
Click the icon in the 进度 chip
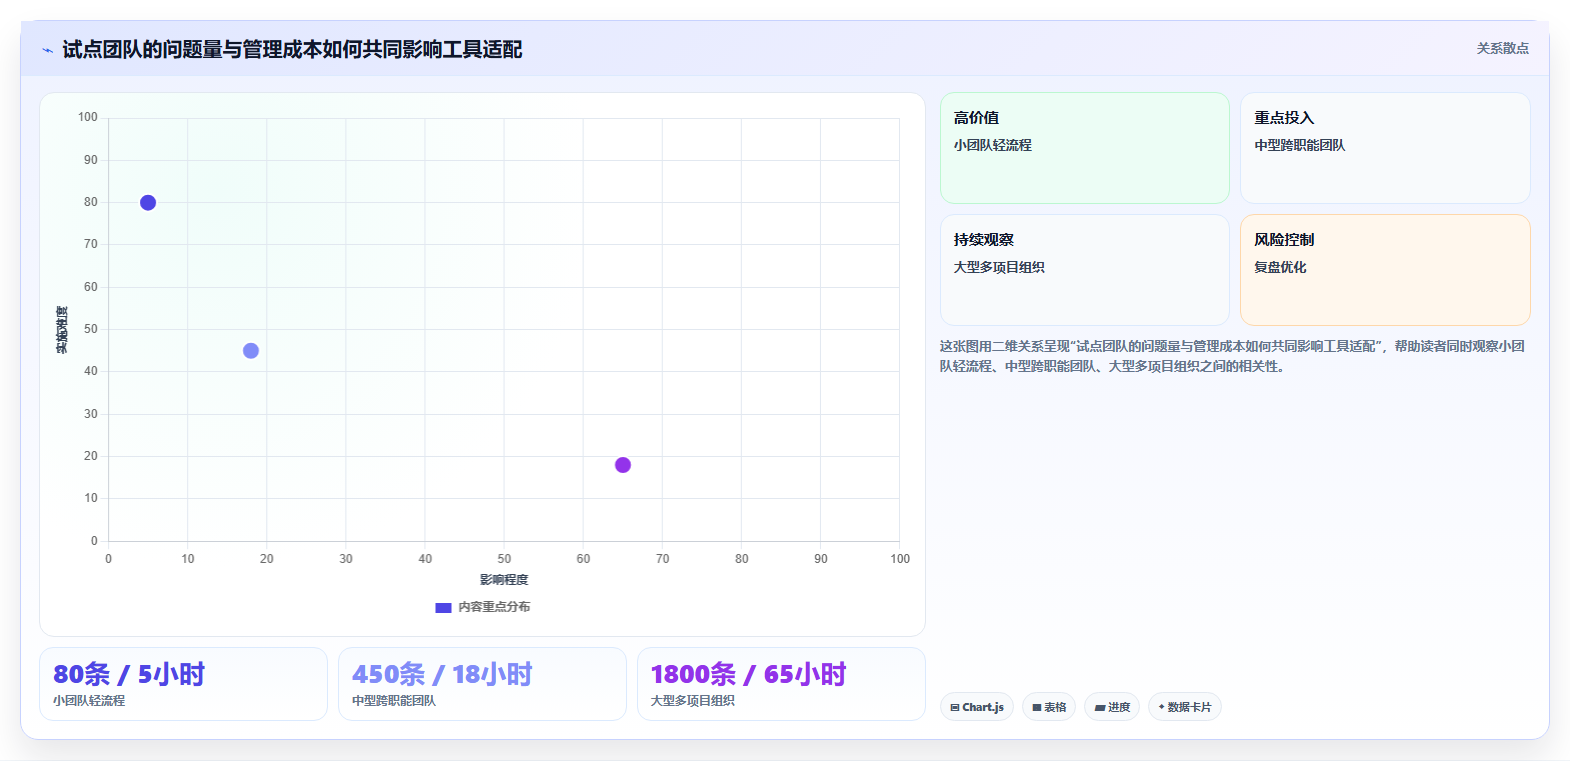1100,707
